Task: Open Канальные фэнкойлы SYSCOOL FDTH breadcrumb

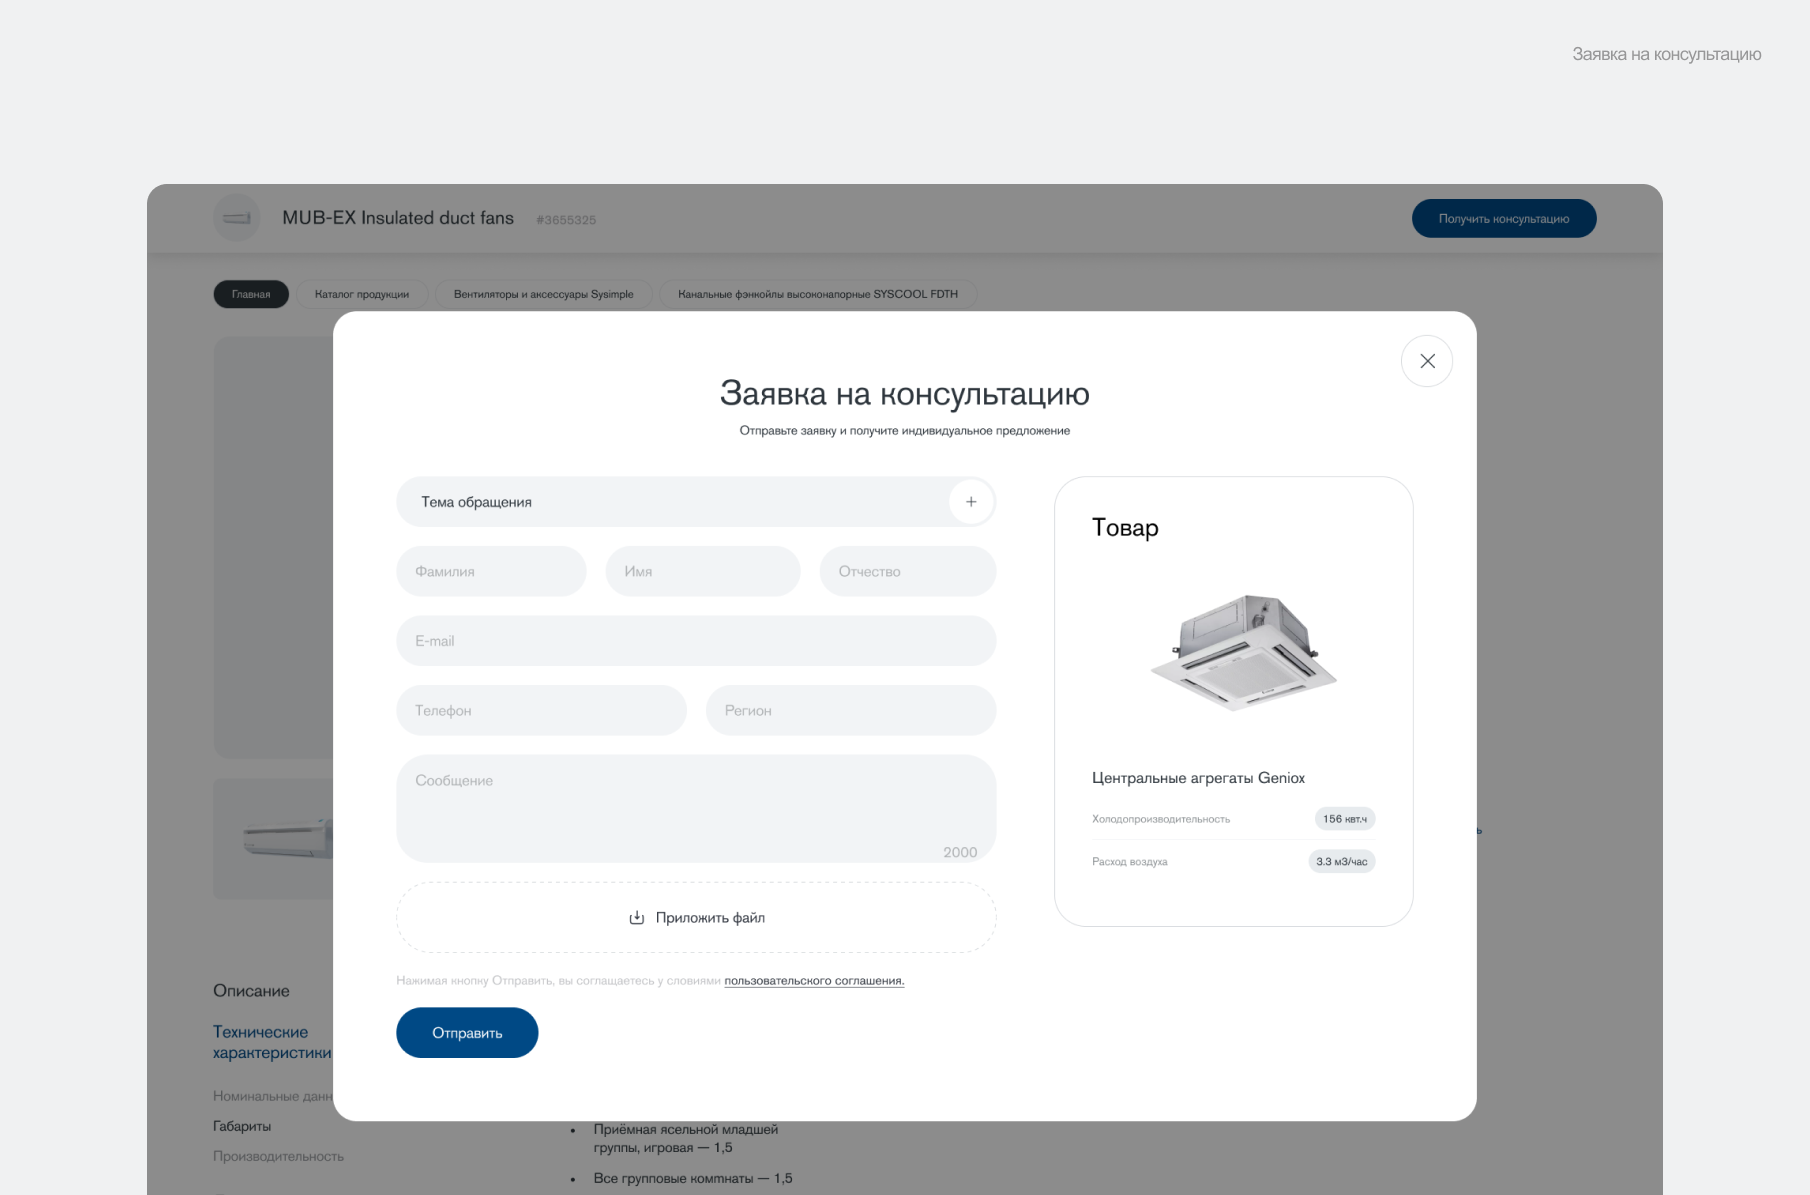Action: pos(817,295)
